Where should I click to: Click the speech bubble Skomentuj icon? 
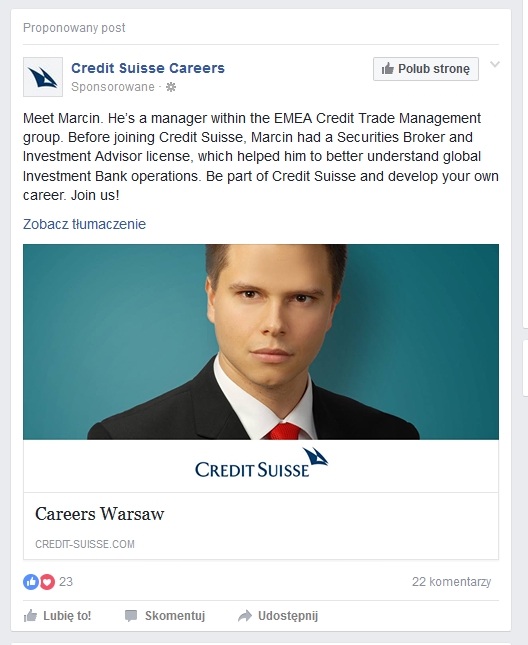click(131, 615)
